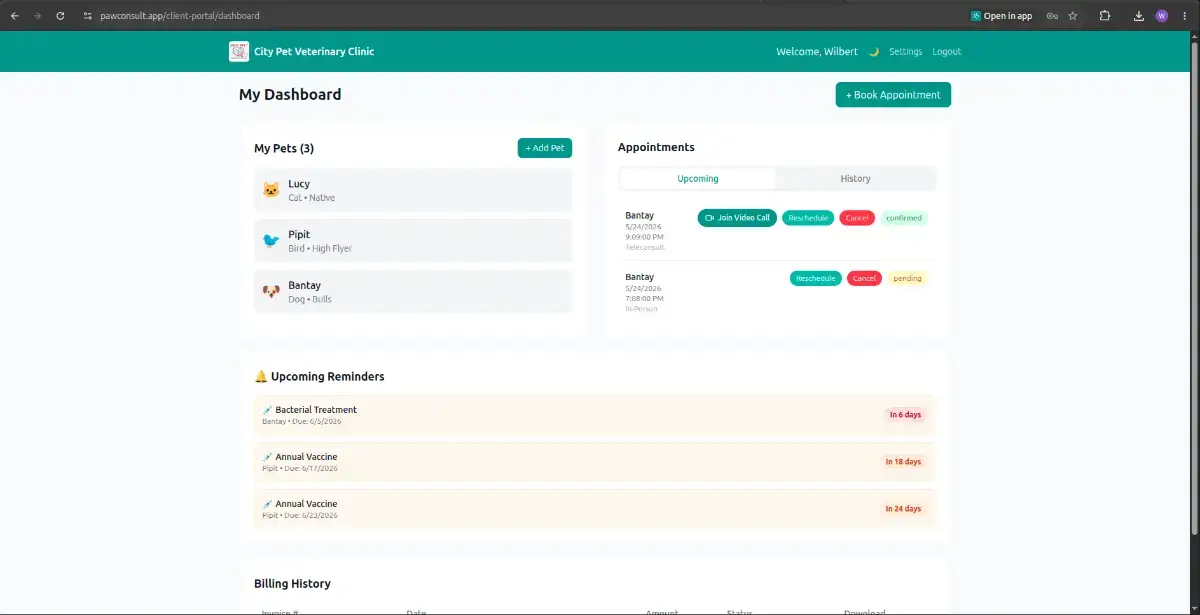The image size is (1200, 615).
Task: Reload the page using the refresh icon
Action: point(60,16)
